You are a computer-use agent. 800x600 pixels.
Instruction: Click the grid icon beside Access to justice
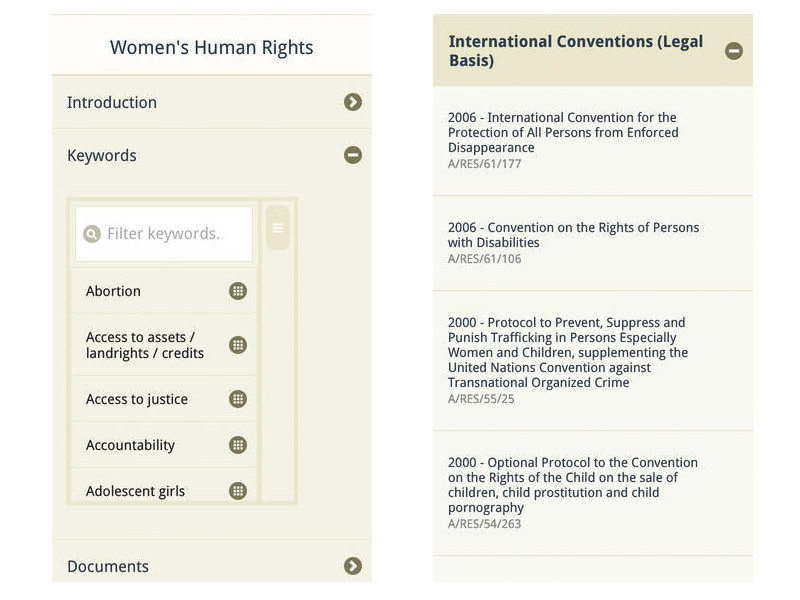pyautogui.click(x=238, y=399)
